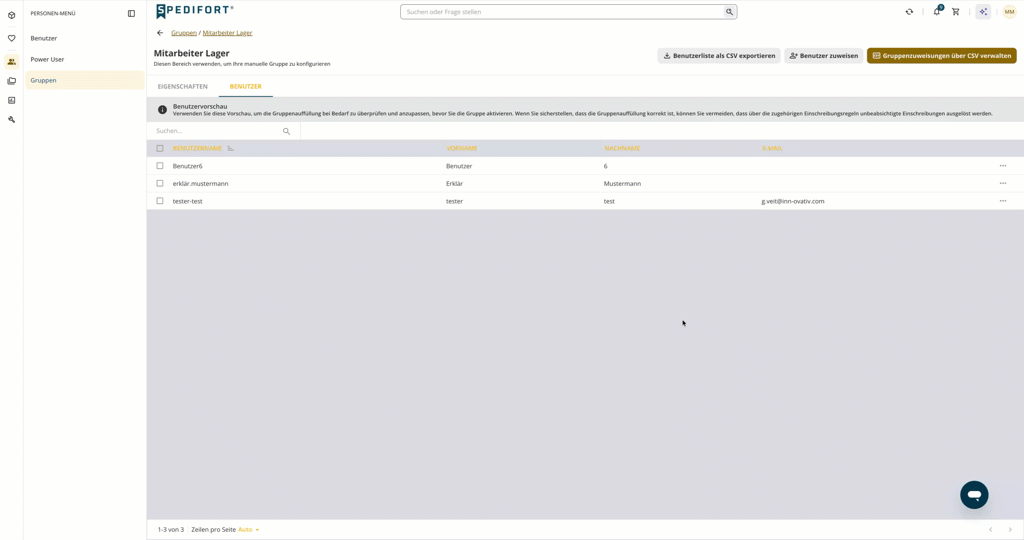This screenshot has width=1024, height=540.
Task: Click the AI sparkle assistant icon
Action: coord(983,12)
